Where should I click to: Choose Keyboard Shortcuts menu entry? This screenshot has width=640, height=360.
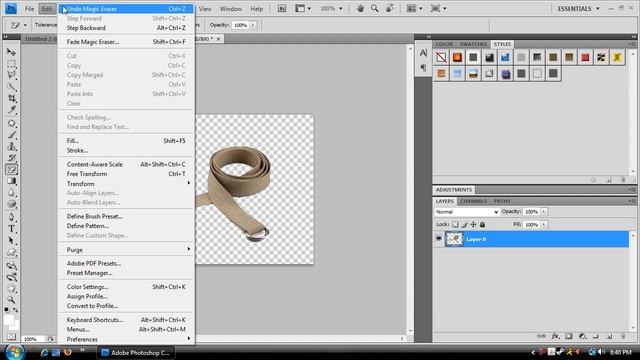point(126,320)
